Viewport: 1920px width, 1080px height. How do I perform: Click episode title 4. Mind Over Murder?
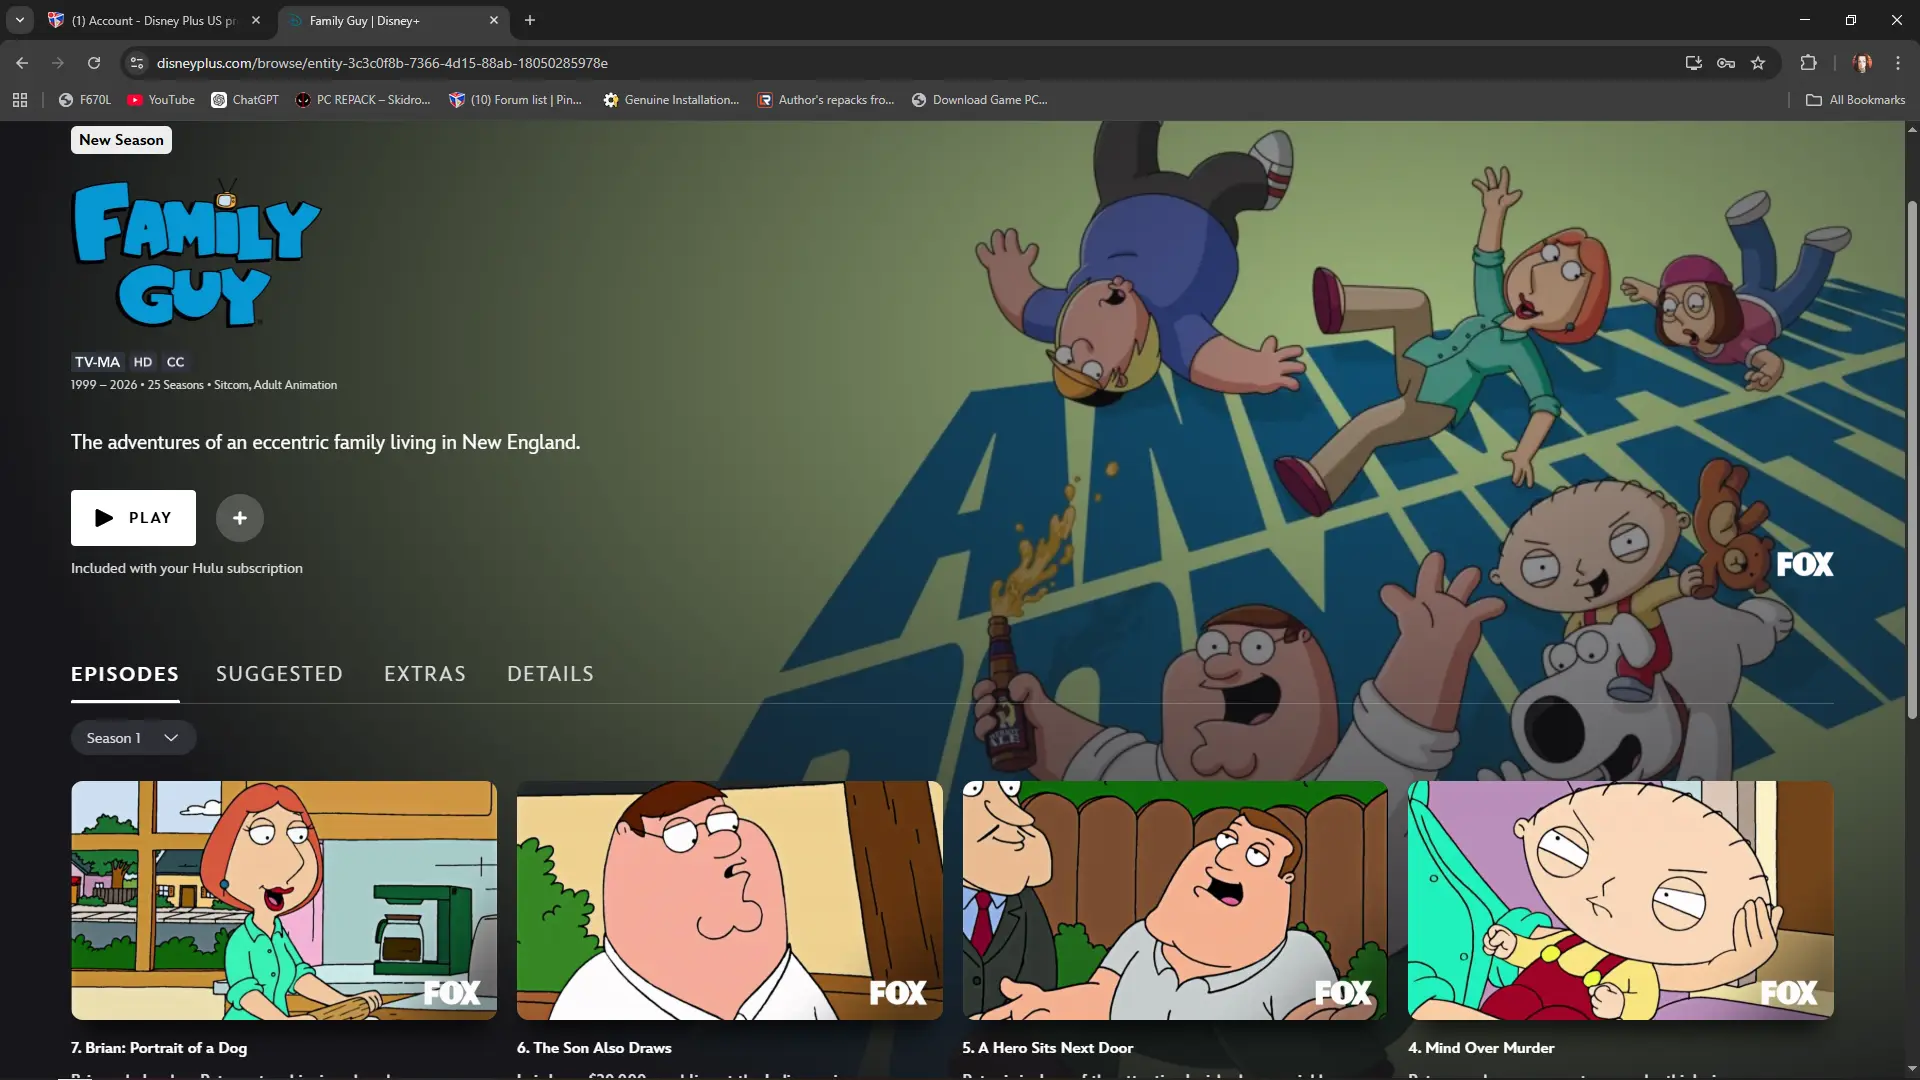pos(1481,1048)
